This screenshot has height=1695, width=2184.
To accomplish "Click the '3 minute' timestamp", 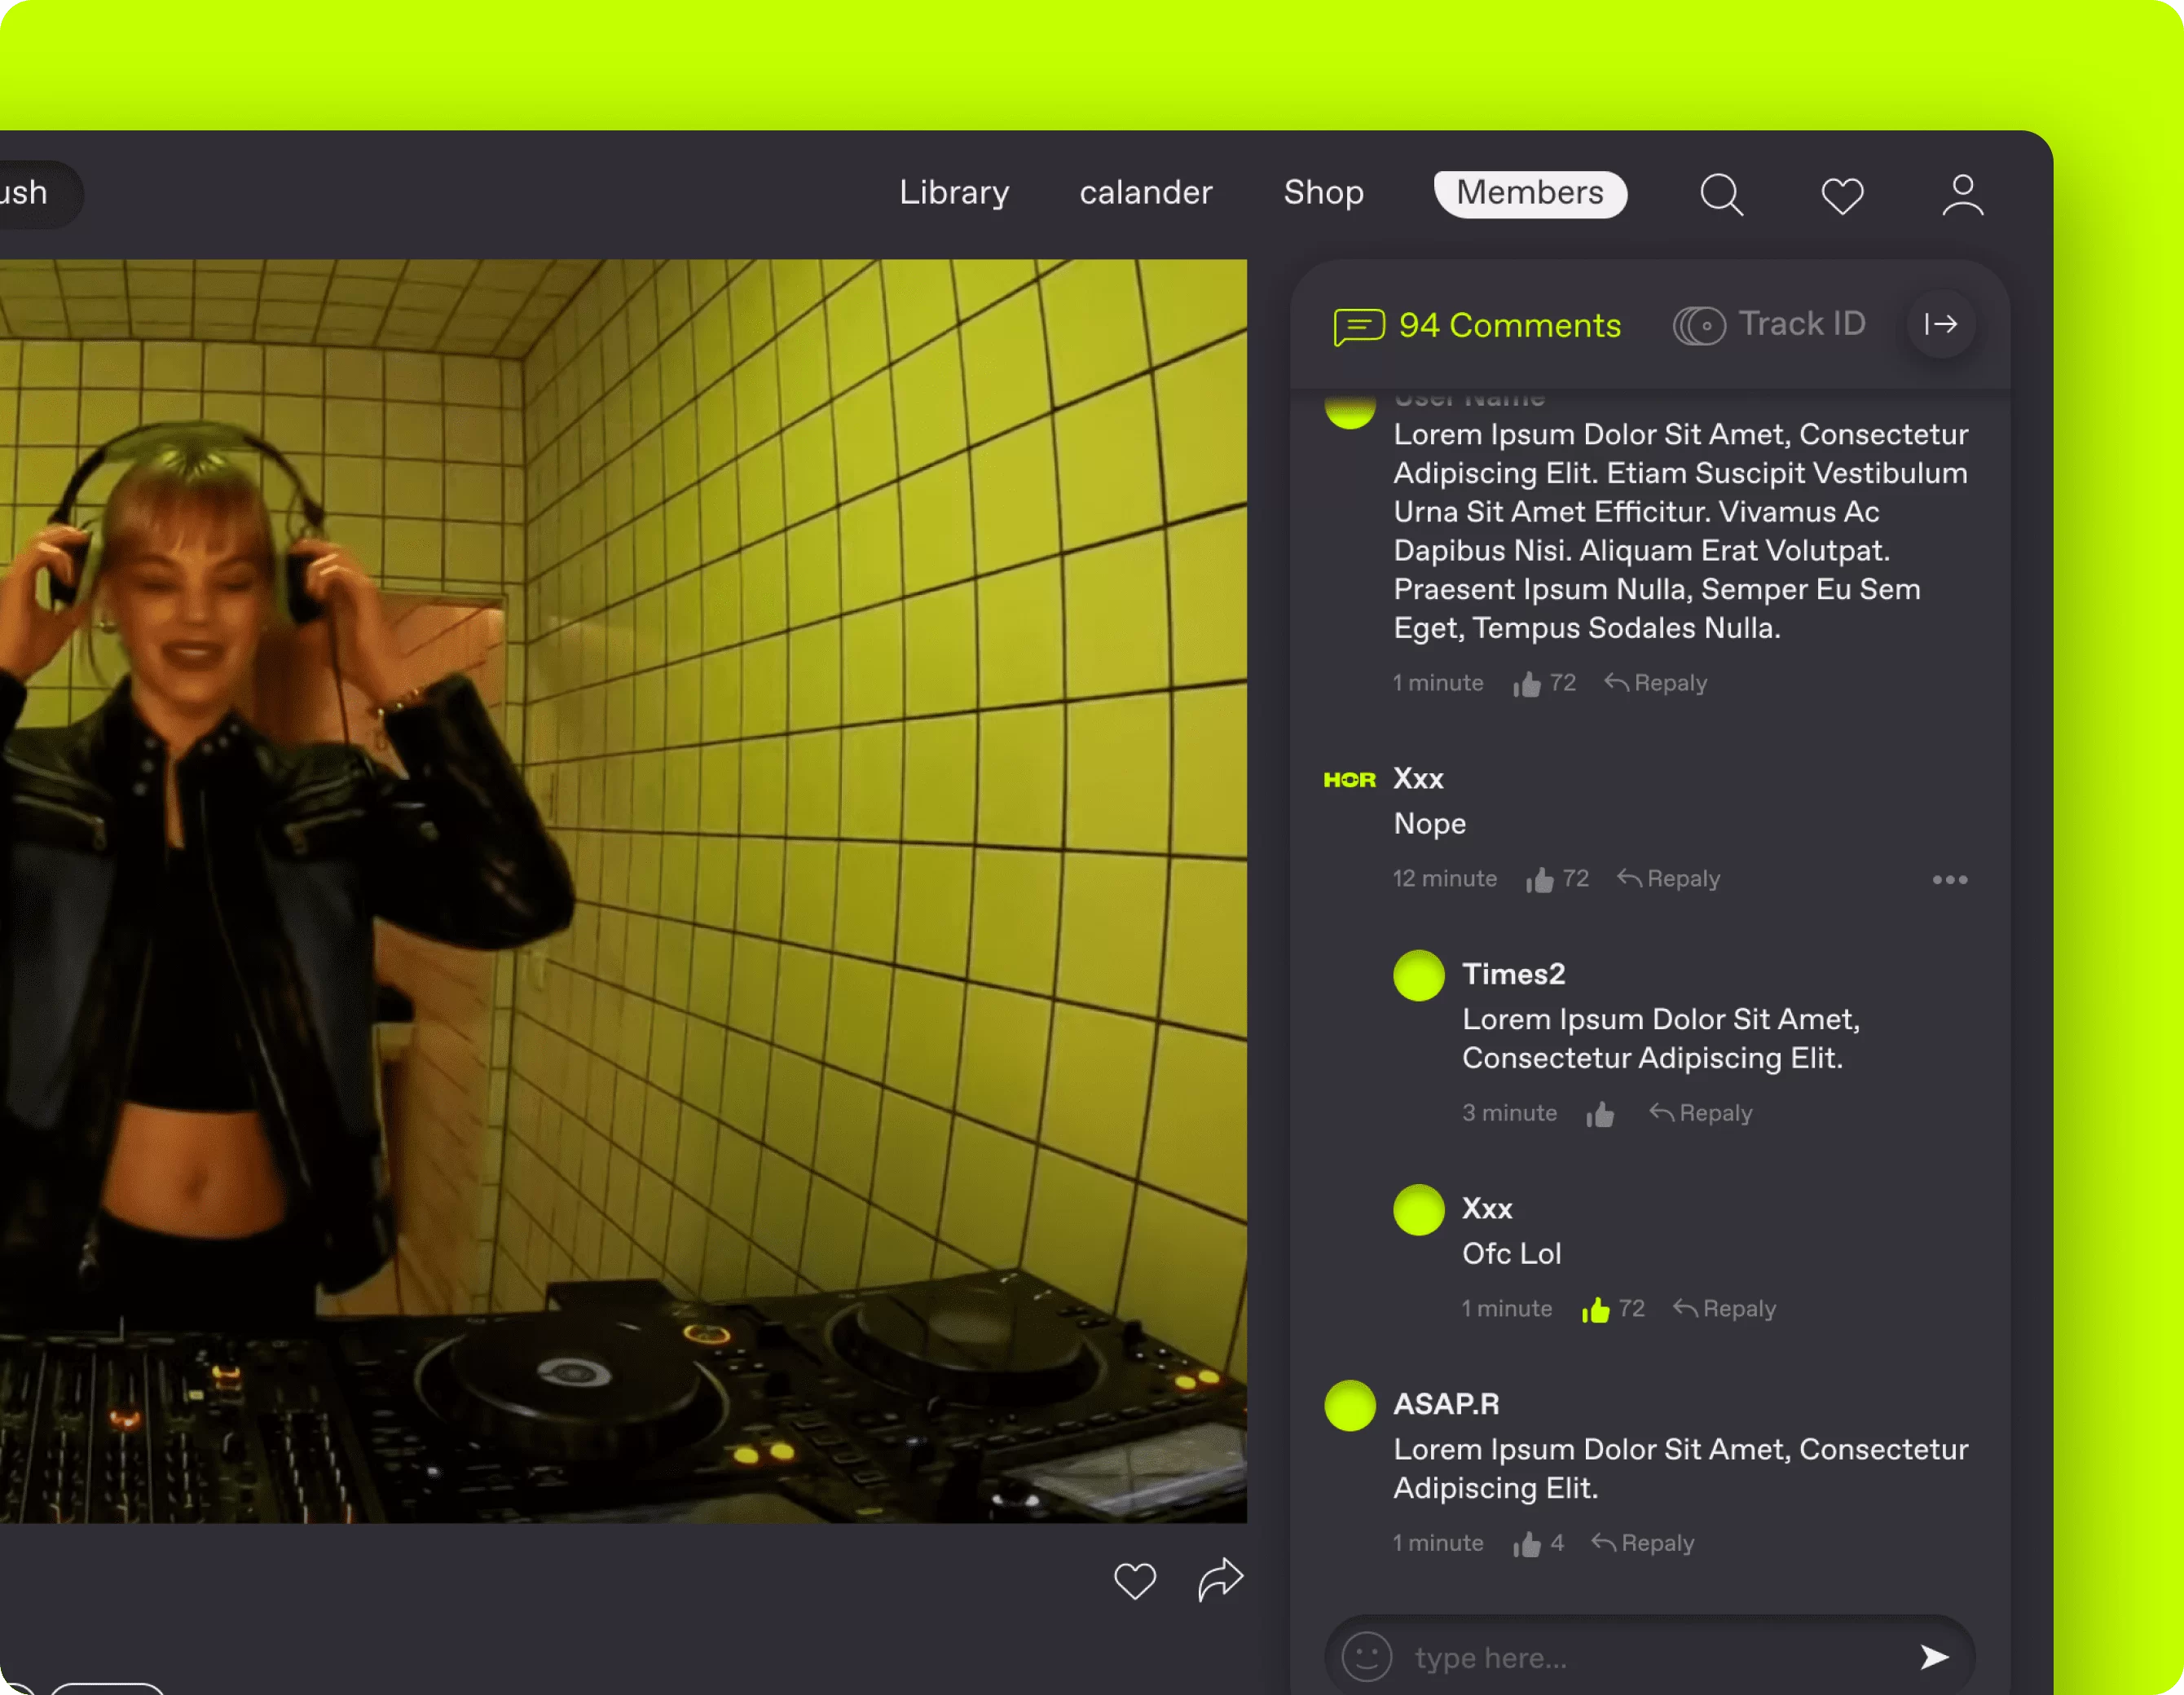I will click(1509, 1113).
